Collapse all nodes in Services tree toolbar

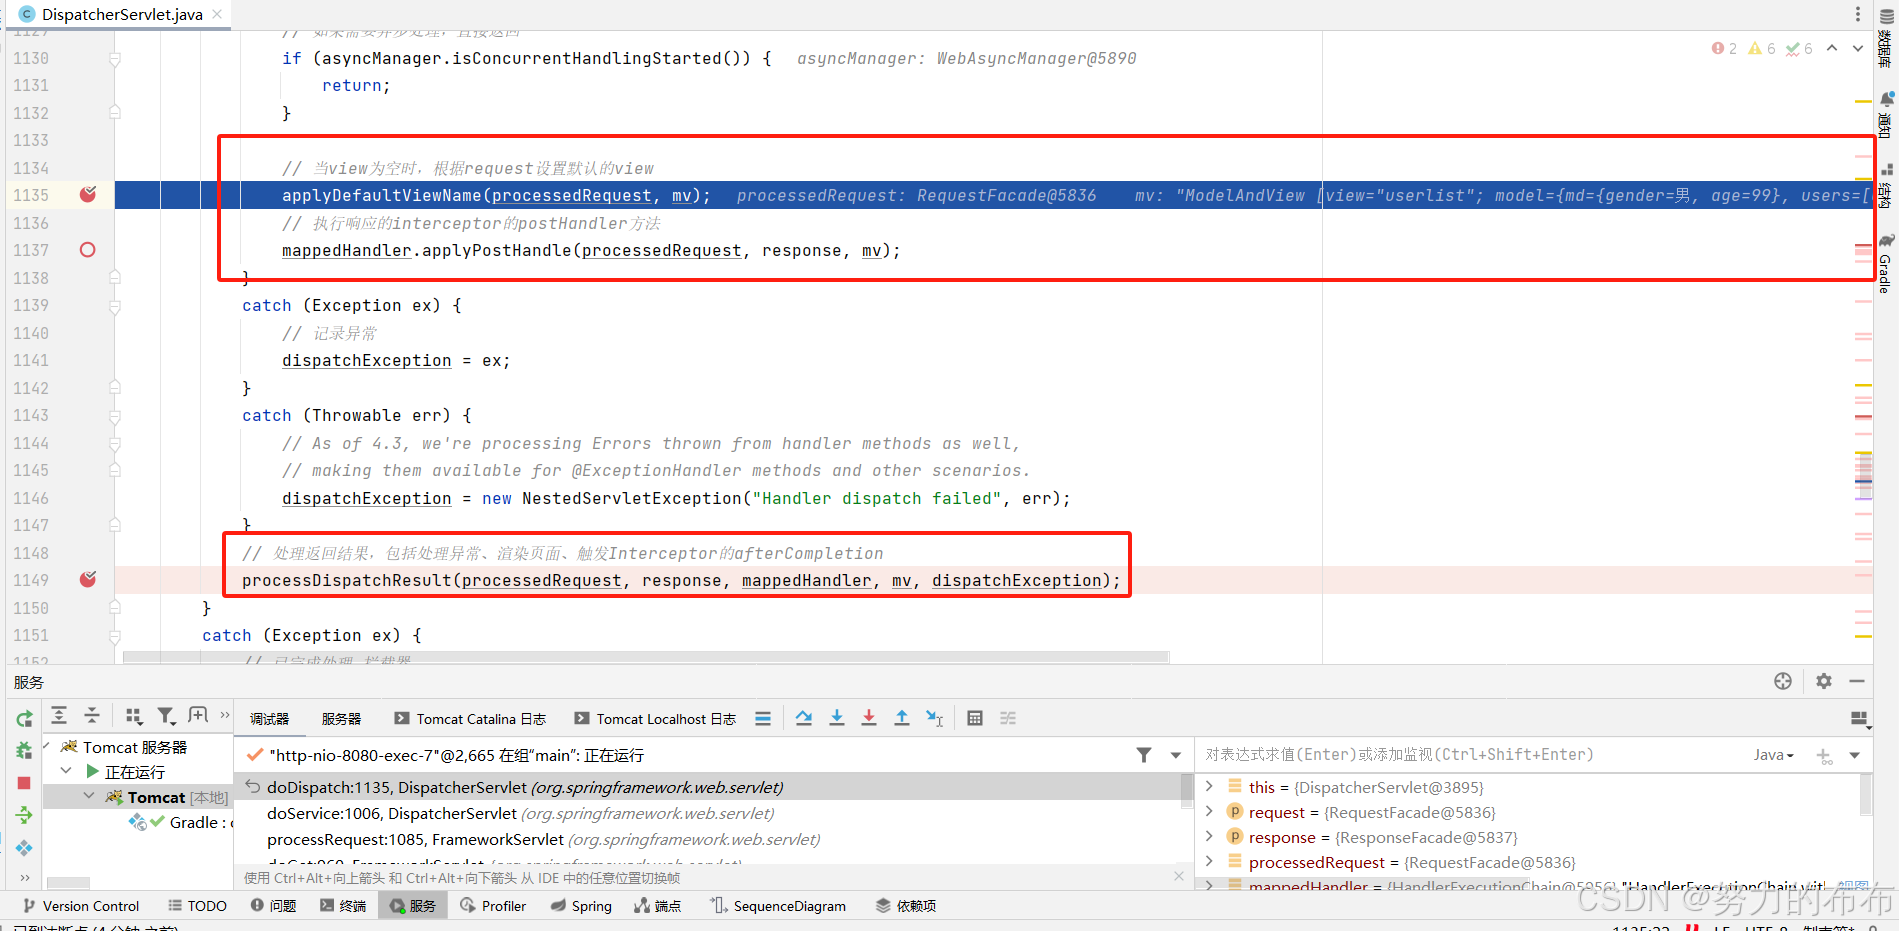pos(92,716)
